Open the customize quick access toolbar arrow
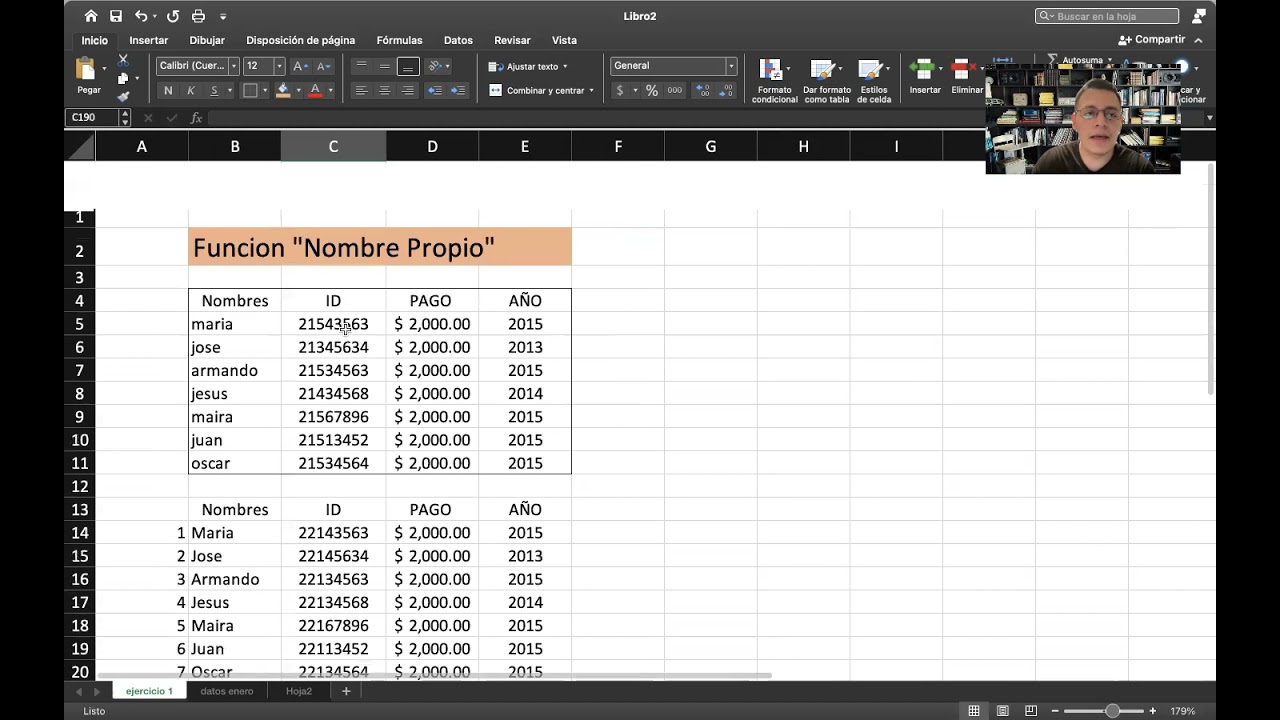 click(x=223, y=16)
